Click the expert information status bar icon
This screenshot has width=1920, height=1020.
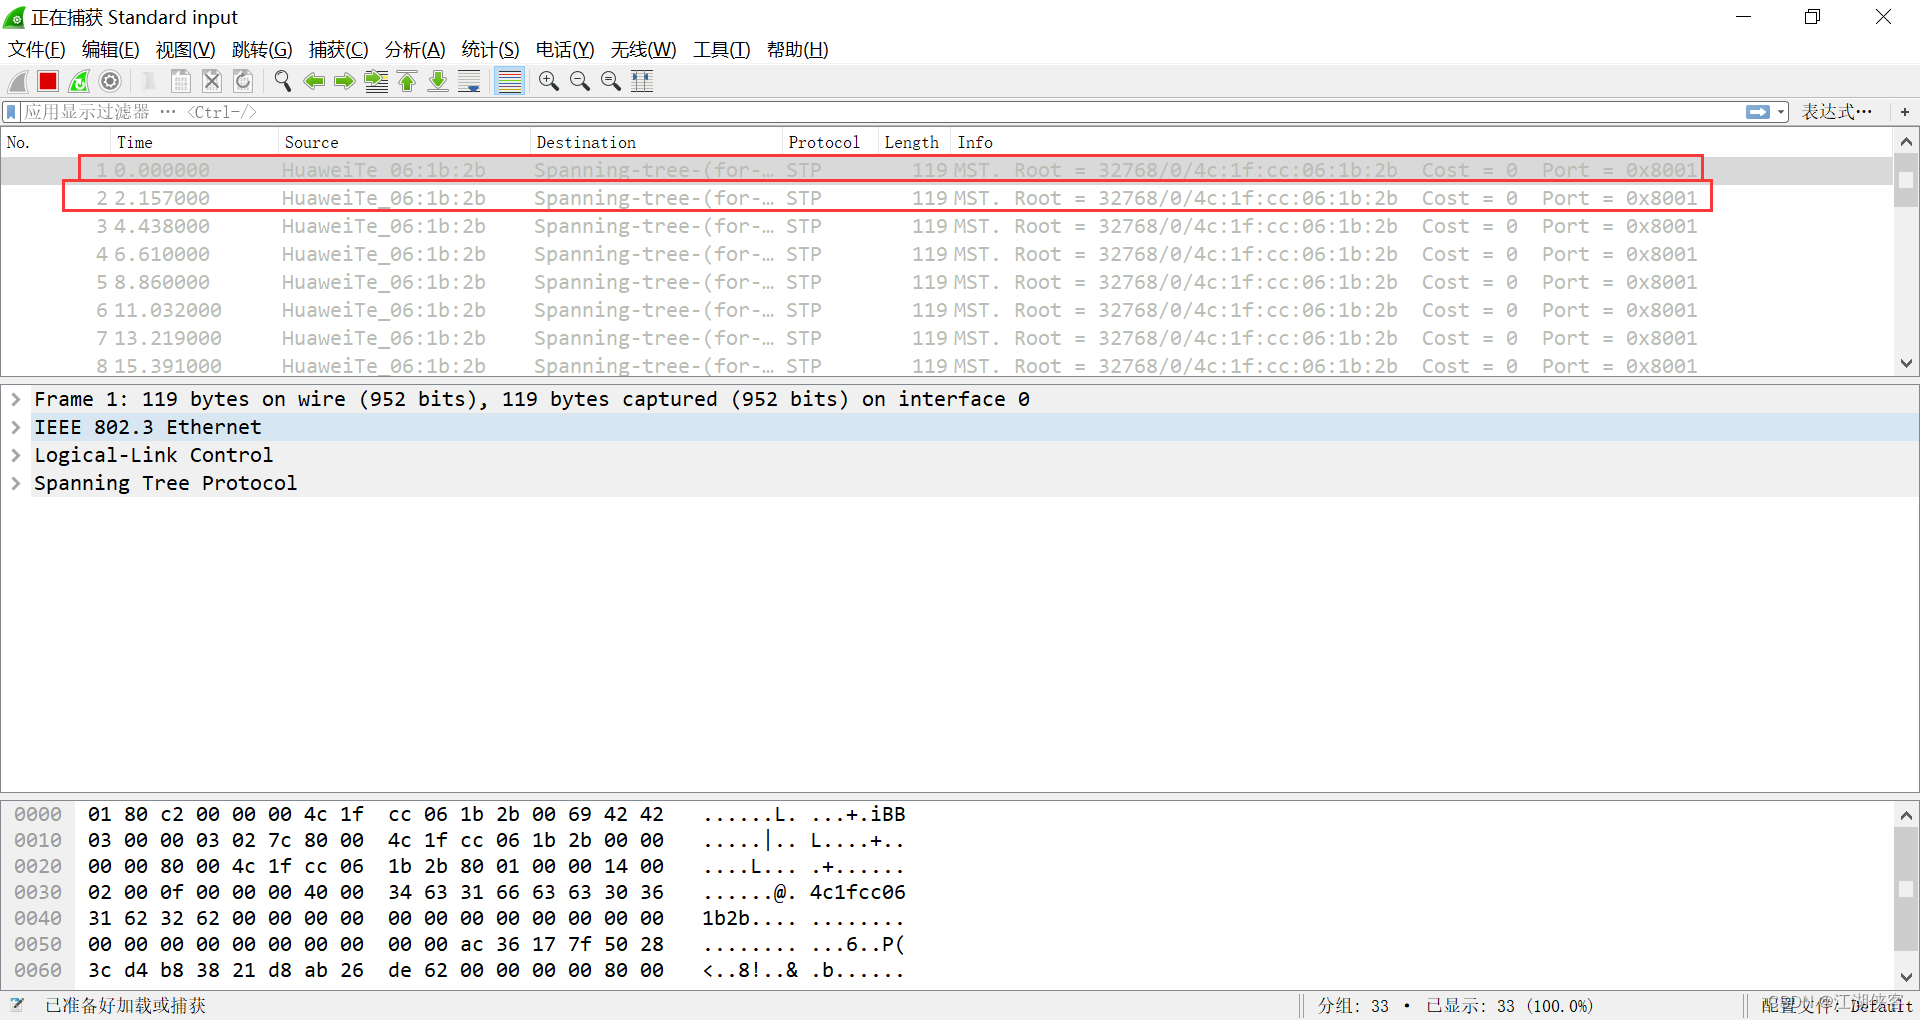17,1005
